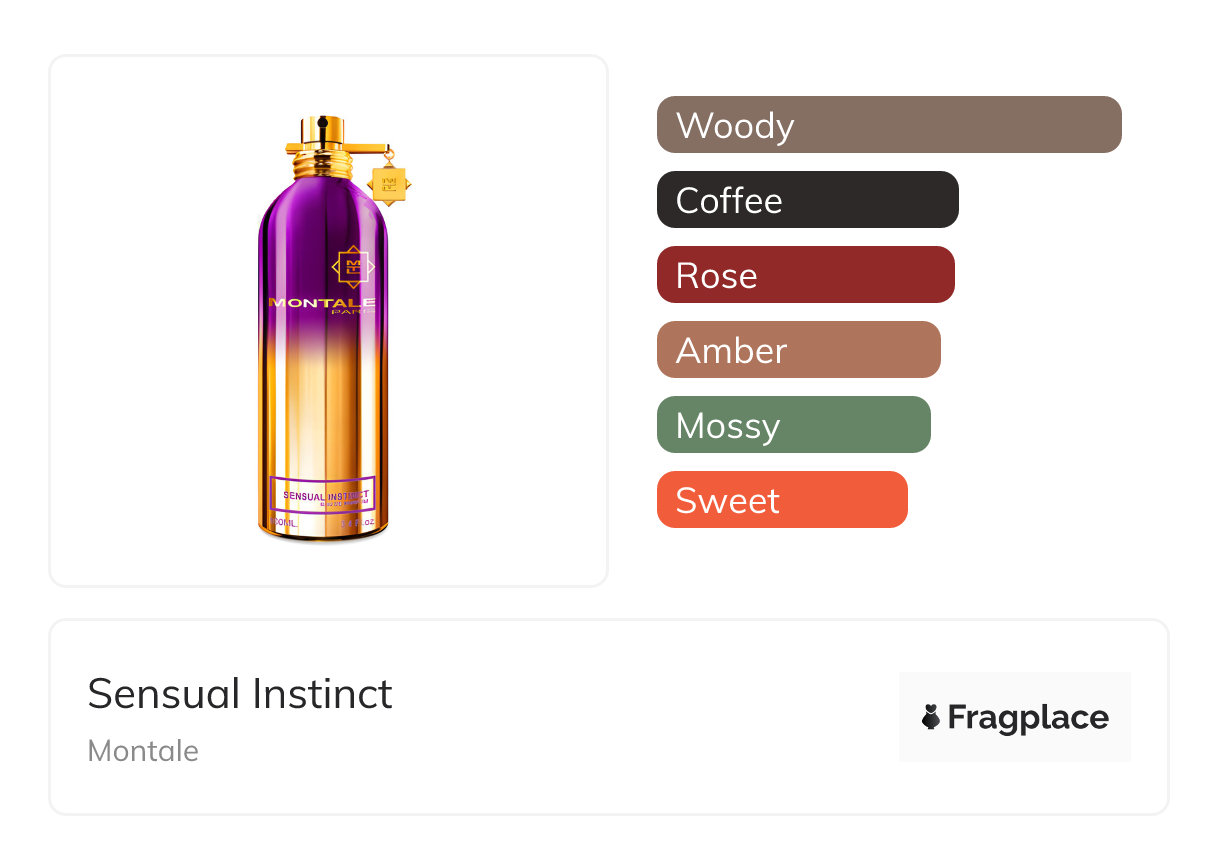Select the Coffee accord bar
The height and width of the screenshot is (864, 1218).
[x=807, y=200]
